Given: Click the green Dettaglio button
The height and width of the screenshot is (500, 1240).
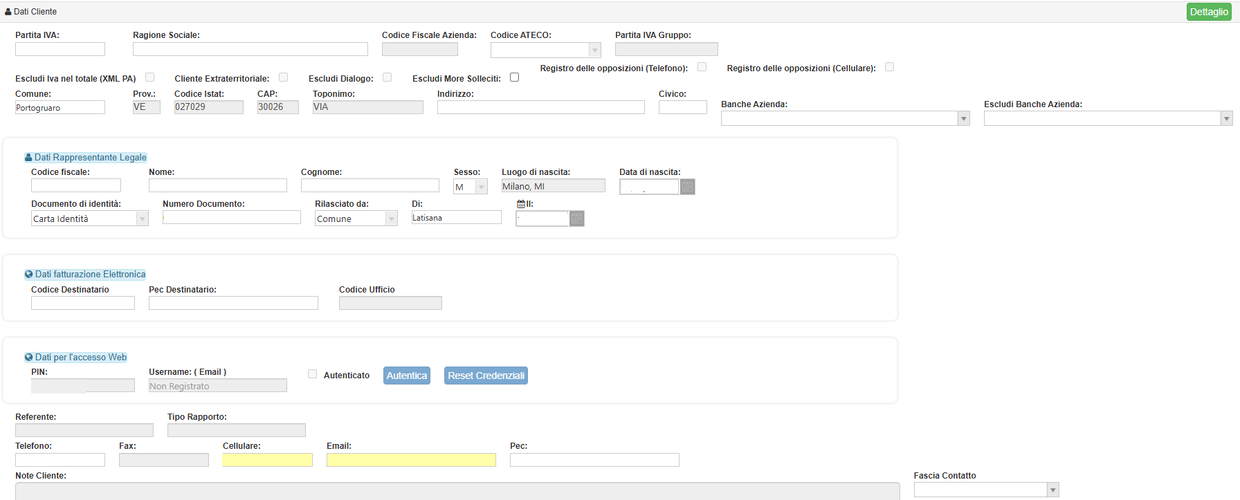Looking at the screenshot, I should 1209,12.
